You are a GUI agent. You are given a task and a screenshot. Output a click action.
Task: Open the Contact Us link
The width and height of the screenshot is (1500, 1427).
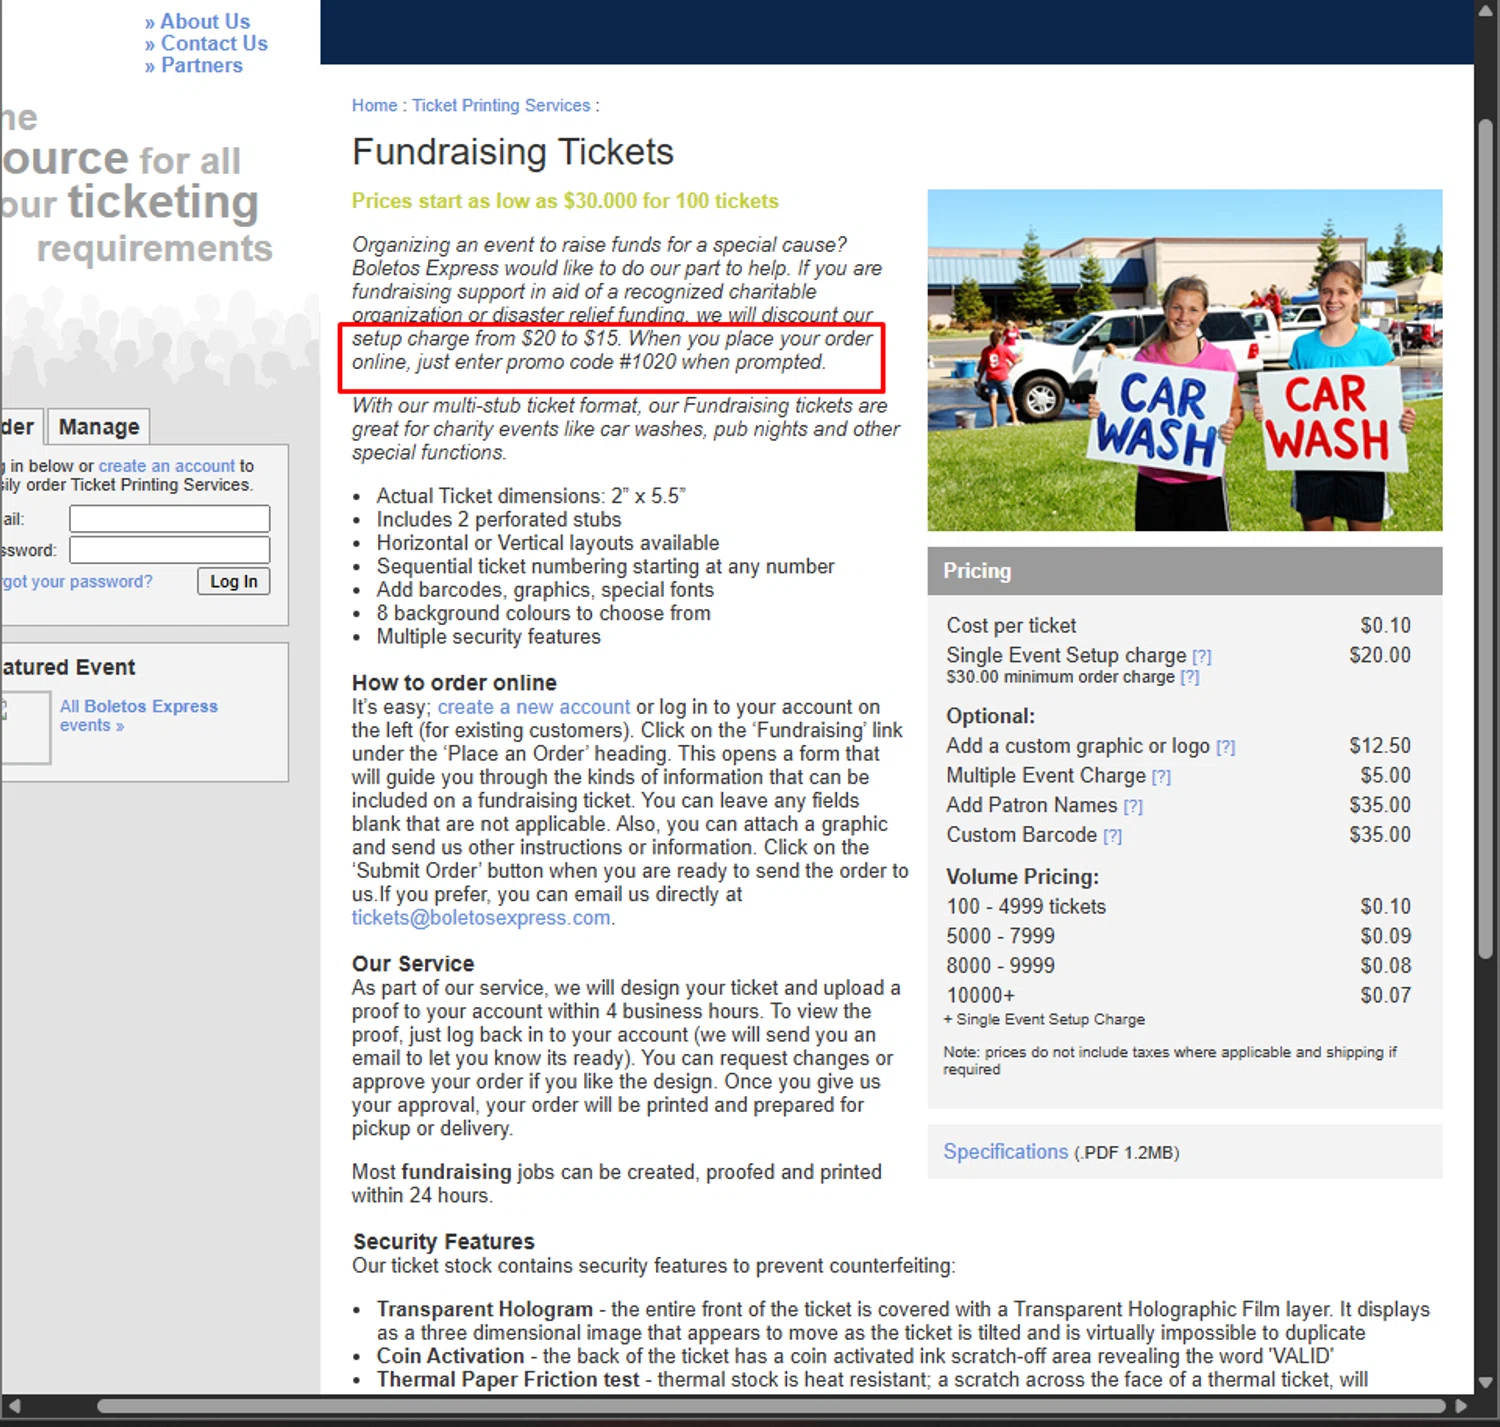pos(214,43)
